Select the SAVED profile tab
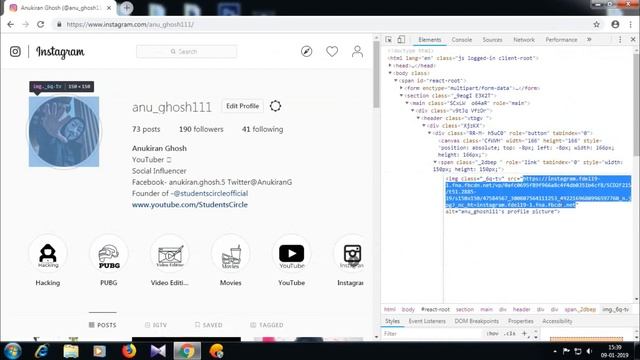Viewport: 640px width, 360px height. point(209,325)
